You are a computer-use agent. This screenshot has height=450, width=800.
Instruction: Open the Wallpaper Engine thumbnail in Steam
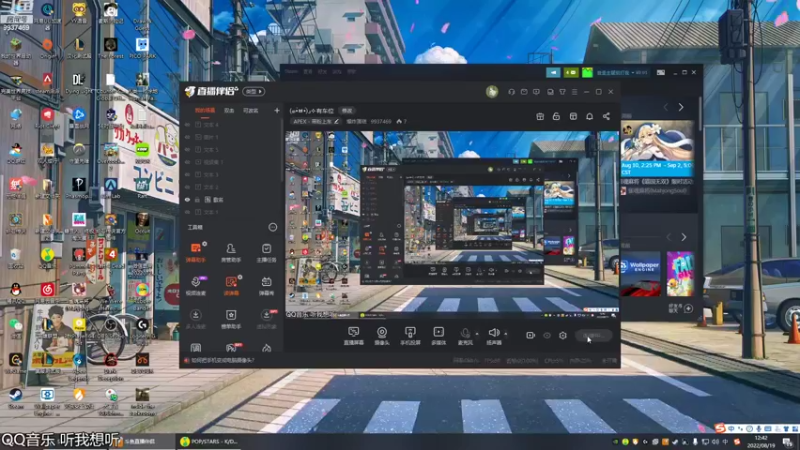tap(641, 274)
